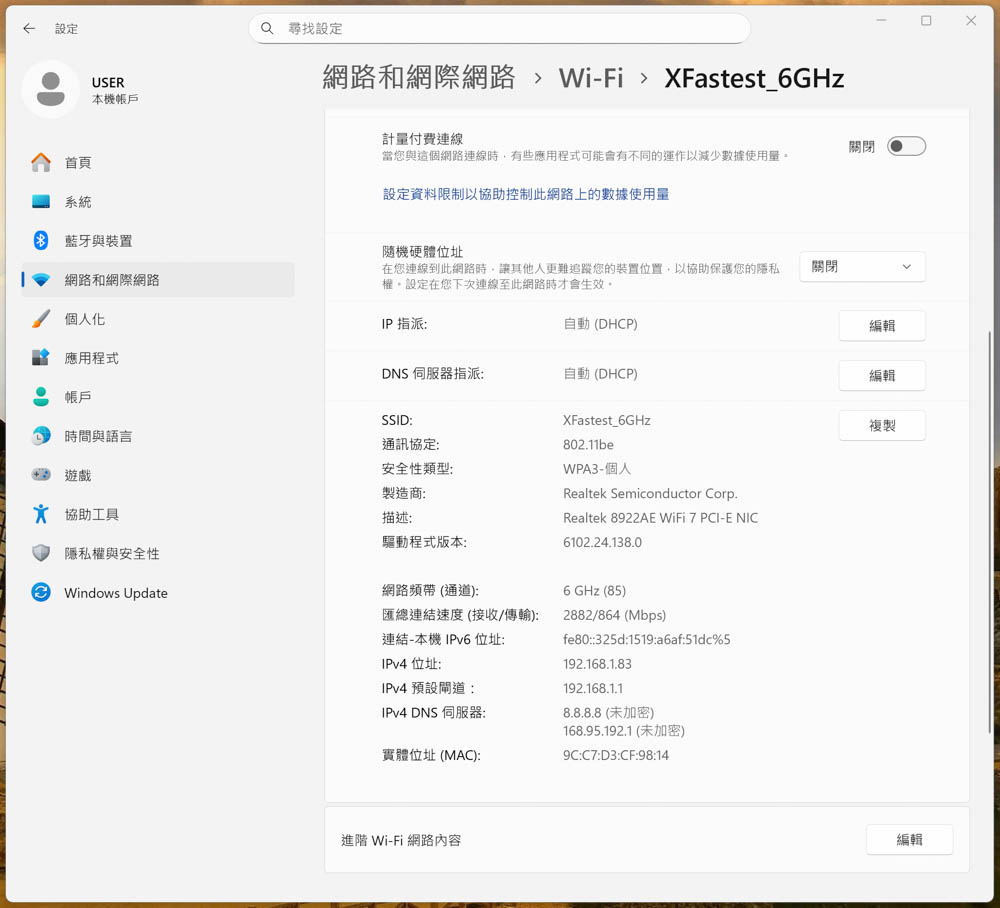Click Edit button for IP assignment
Viewport: 1000px width, 908px height.
coord(881,326)
